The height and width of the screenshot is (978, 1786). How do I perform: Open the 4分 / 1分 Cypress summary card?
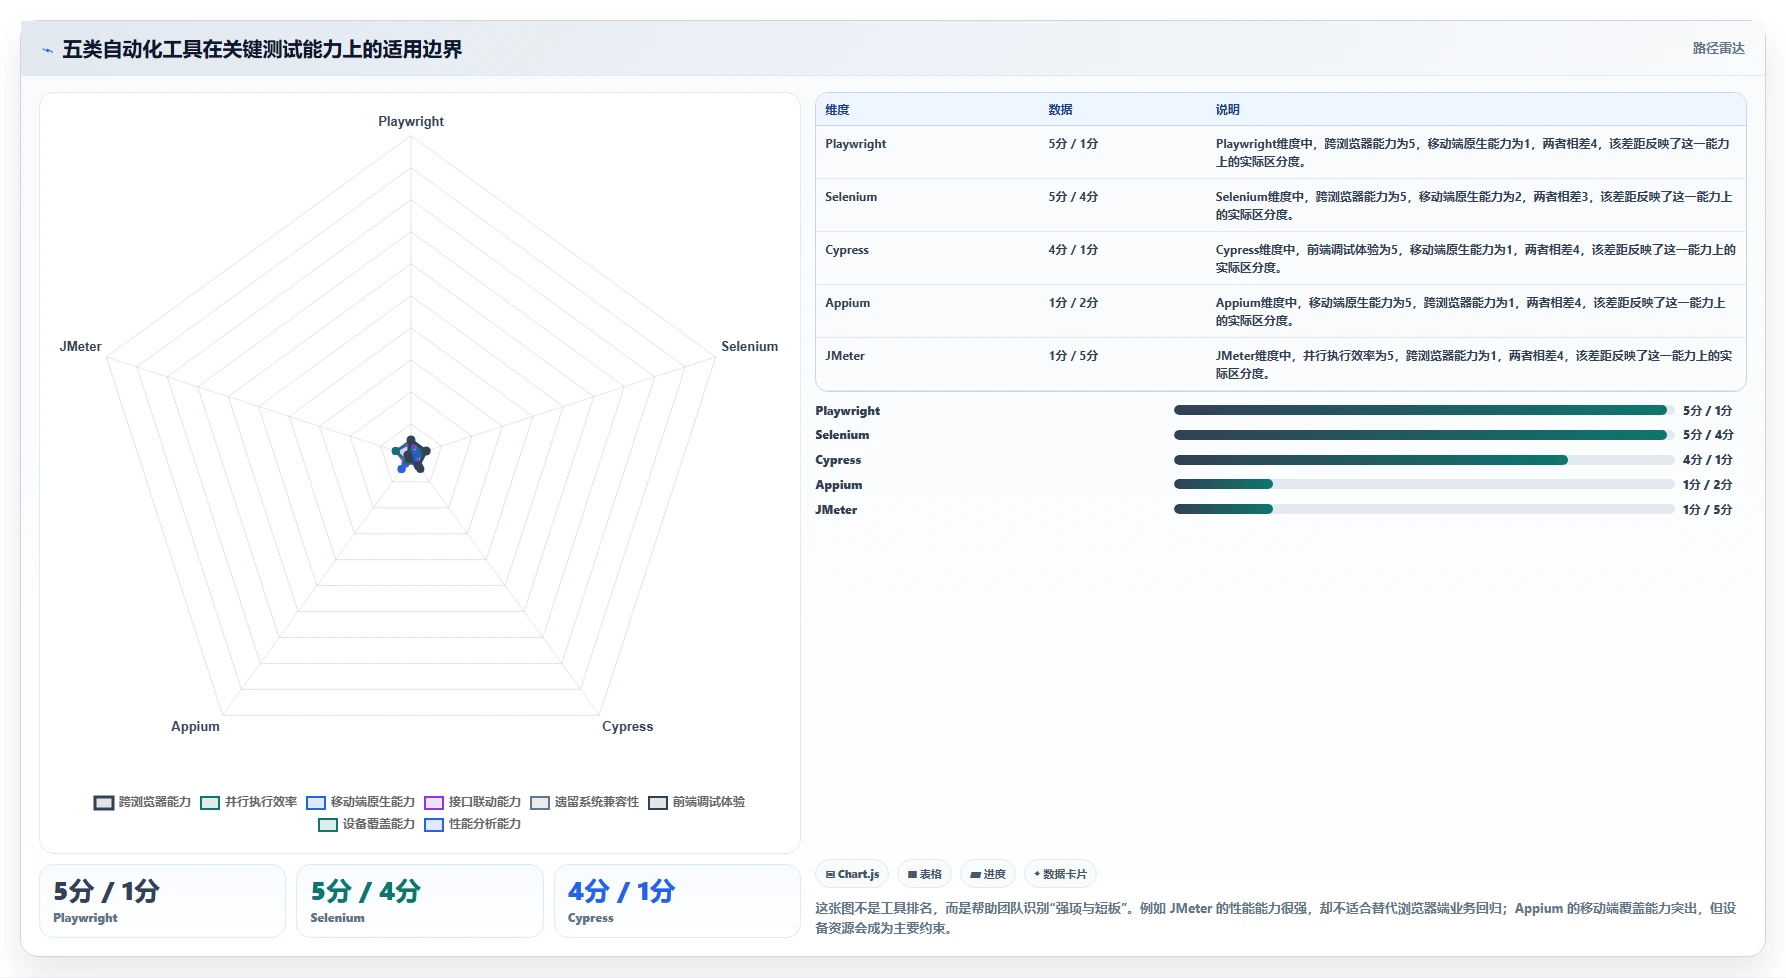[x=677, y=901]
